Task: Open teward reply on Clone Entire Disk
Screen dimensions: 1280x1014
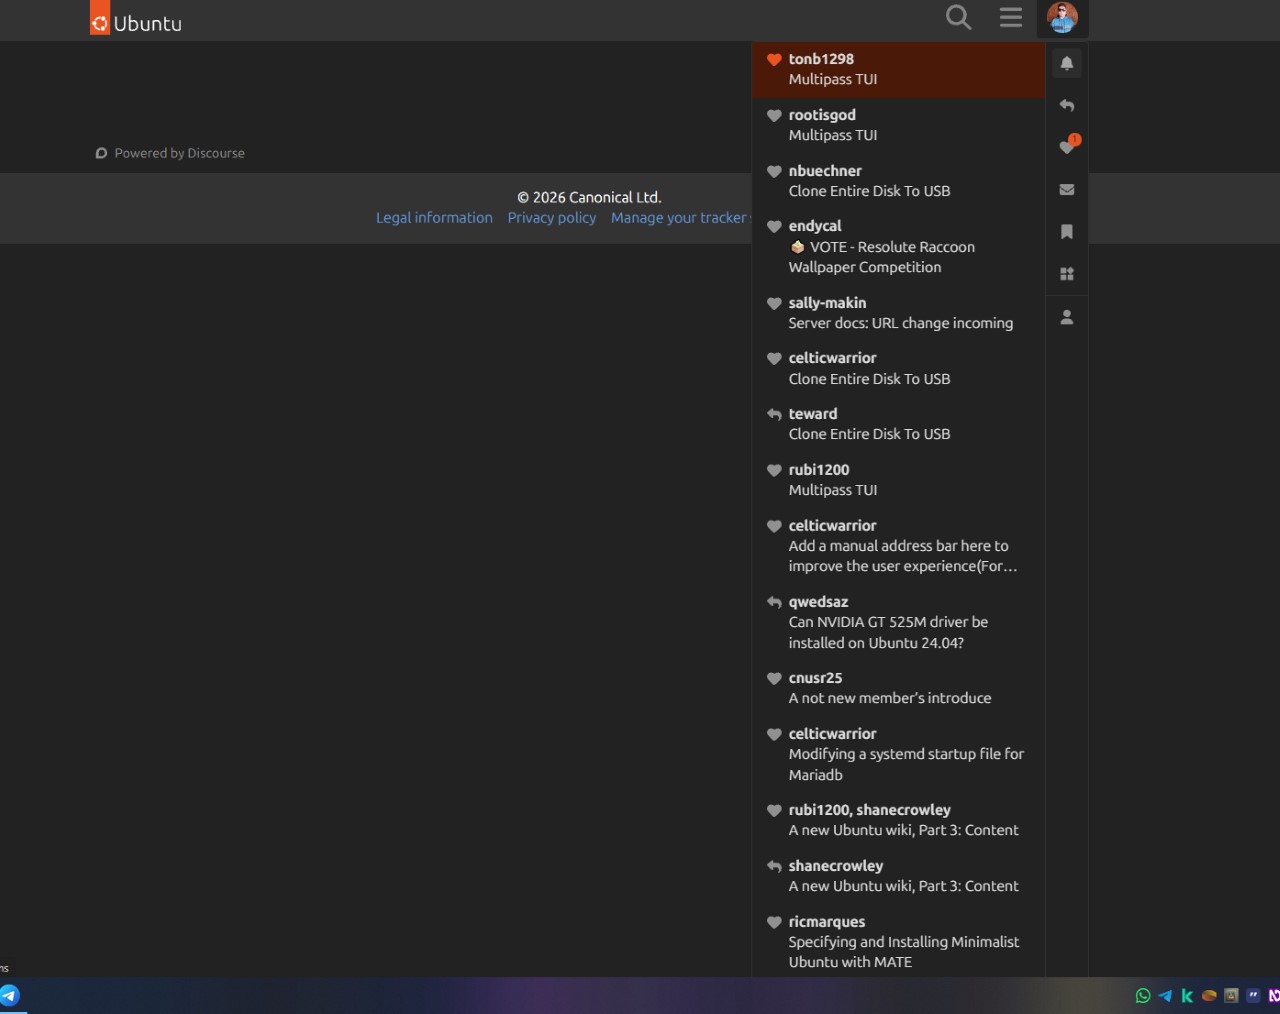Action: point(897,424)
